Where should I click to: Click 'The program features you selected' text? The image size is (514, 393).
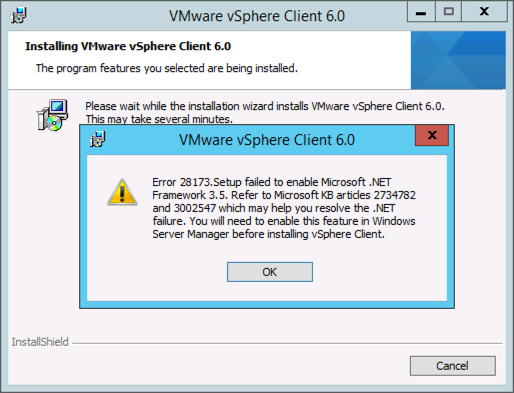tap(167, 68)
